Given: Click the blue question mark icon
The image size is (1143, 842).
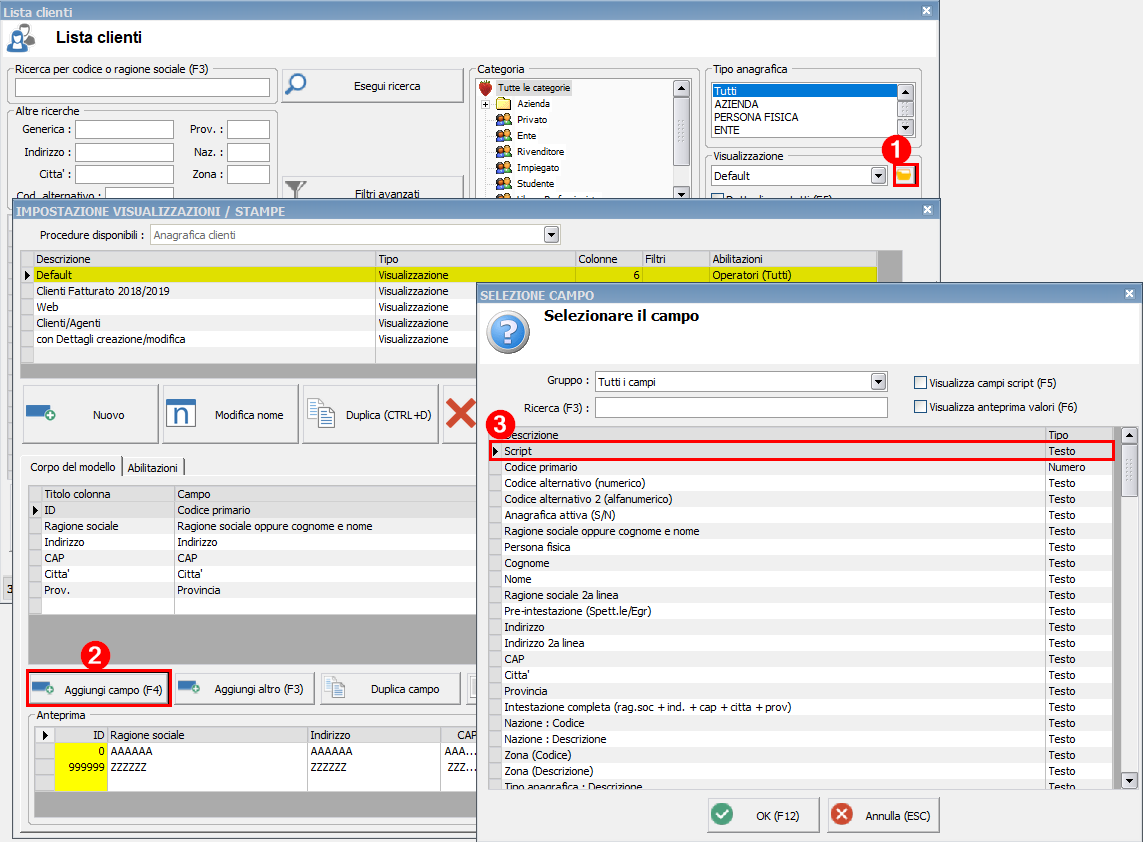Looking at the screenshot, I should tap(508, 332).
